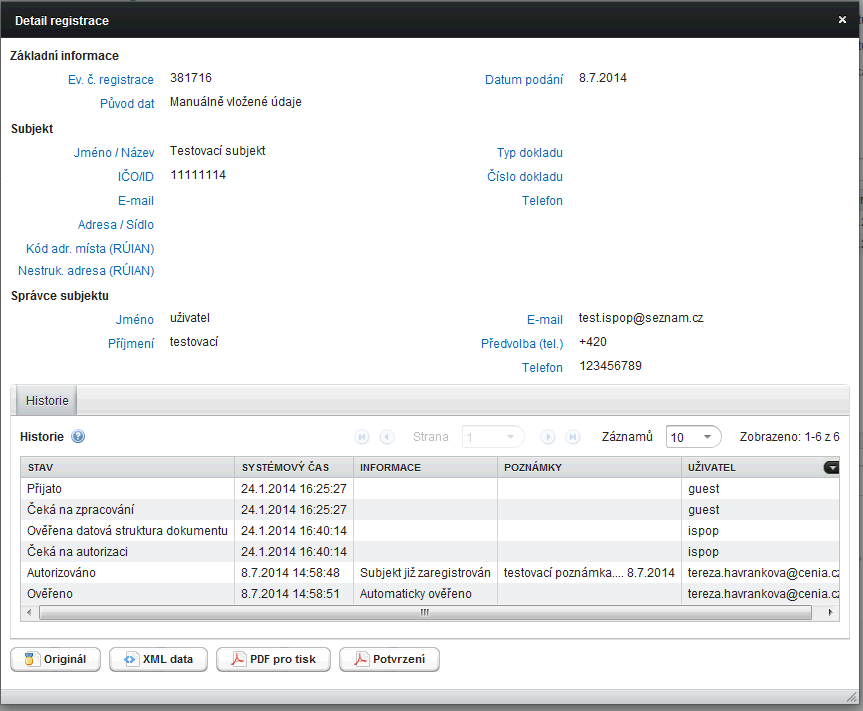Click phone number 123456789

point(610,366)
